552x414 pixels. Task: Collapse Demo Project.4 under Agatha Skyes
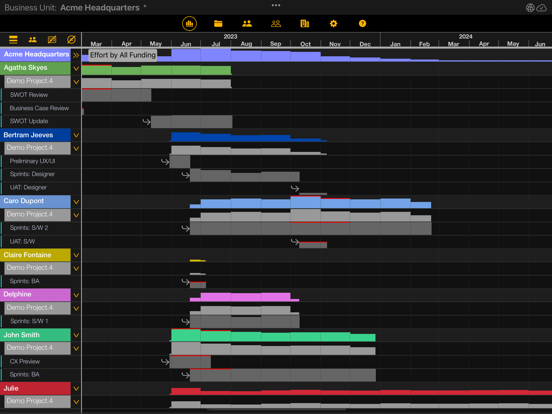click(x=76, y=82)
